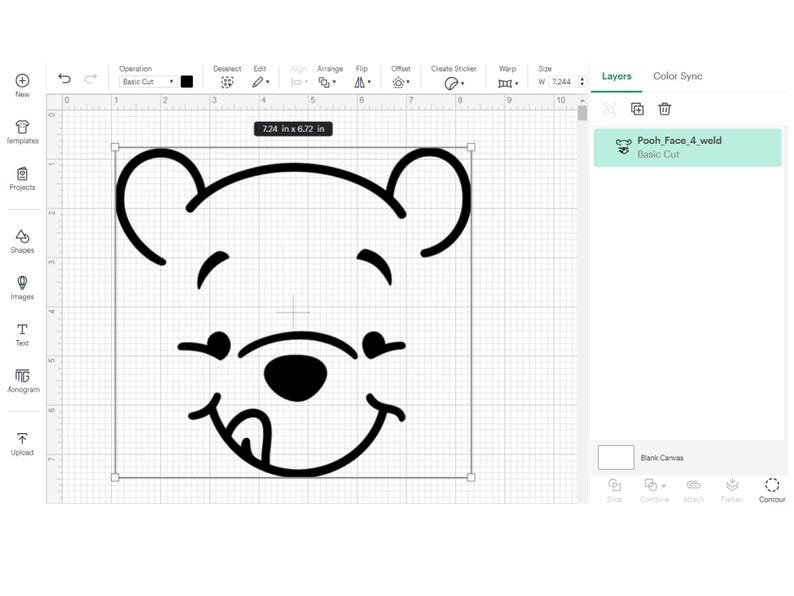Viewport: 794px width, 596px height.
Task: Open the Projects panel
Action: 22,178
